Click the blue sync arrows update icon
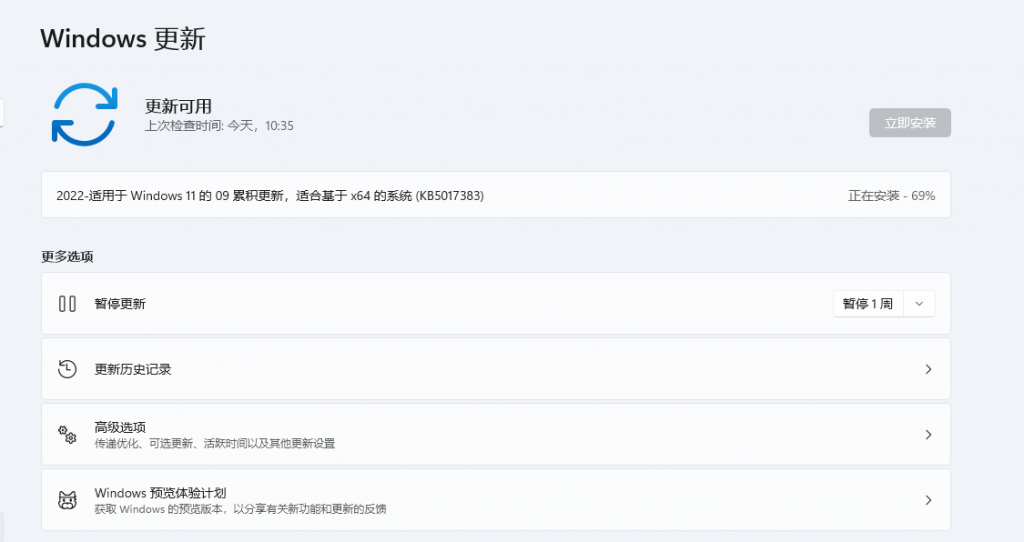This screenshot has width=1024, height=542. pos(85,115)
